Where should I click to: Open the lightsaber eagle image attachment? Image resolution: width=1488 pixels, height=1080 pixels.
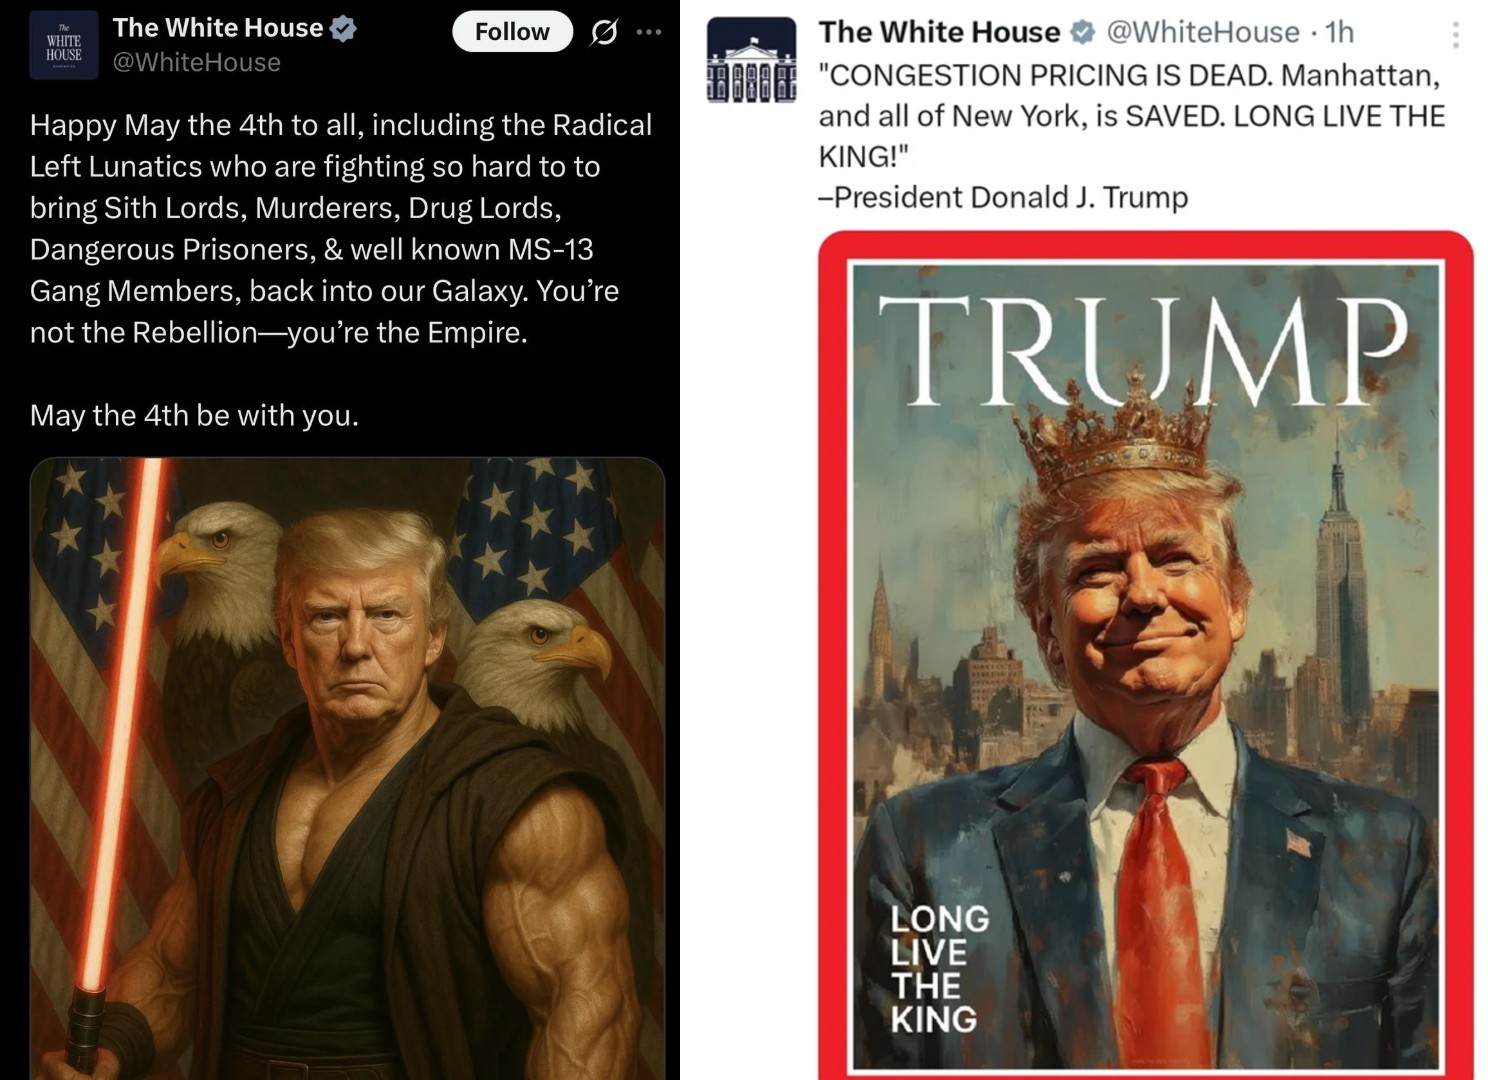(347, 768)
